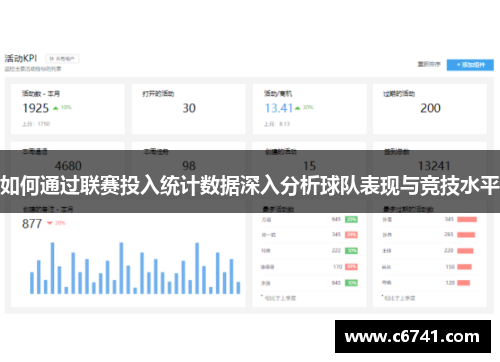Viewport: 500px width, 362px height.
Task: Click the green 20% badge in the 645 row
Action: click(x=351, y=219)
